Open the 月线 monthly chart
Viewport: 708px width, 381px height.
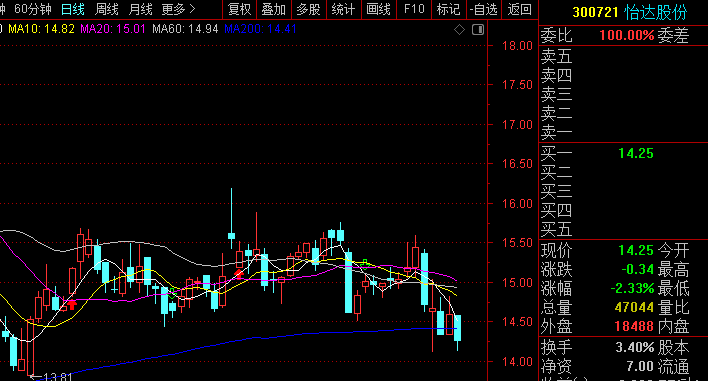(x=140, y=9)
